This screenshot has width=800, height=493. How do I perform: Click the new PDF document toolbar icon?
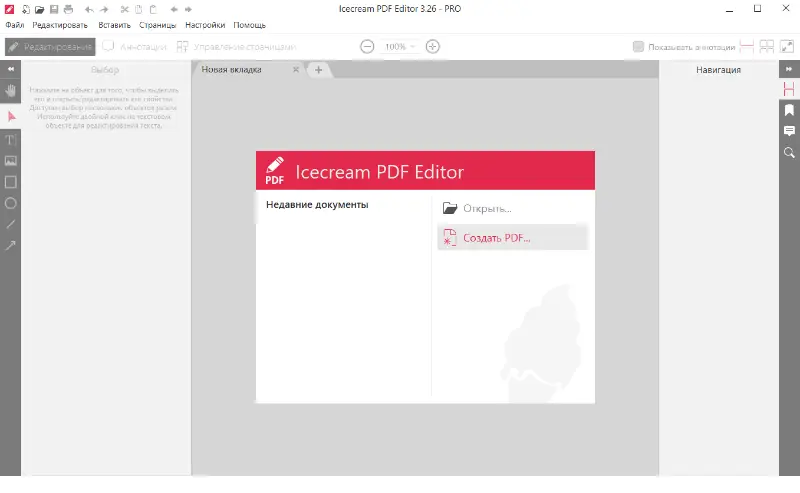pos(26,9)
